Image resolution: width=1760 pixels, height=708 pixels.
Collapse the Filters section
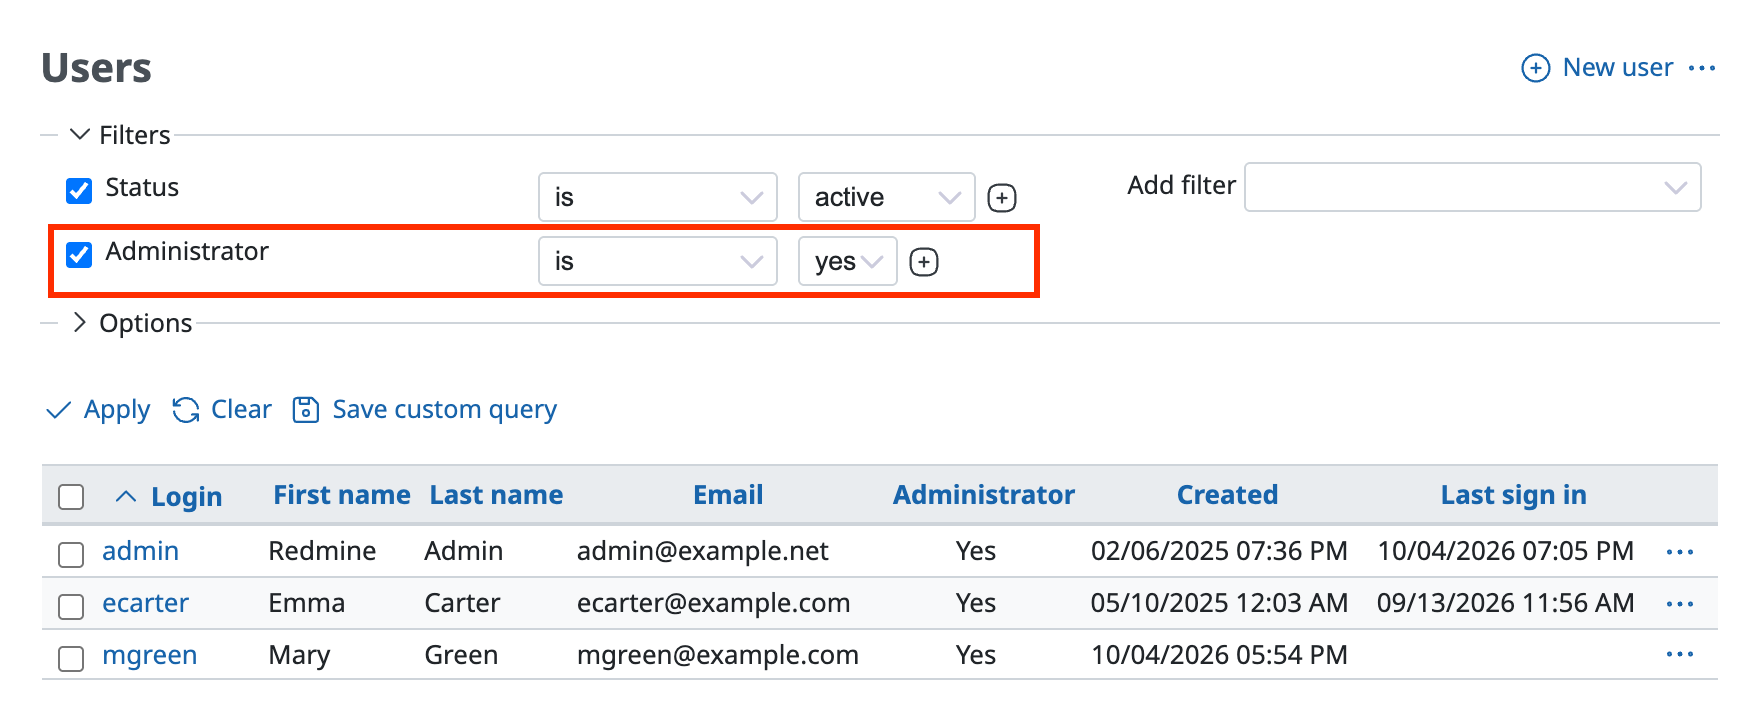pos(120,135)
